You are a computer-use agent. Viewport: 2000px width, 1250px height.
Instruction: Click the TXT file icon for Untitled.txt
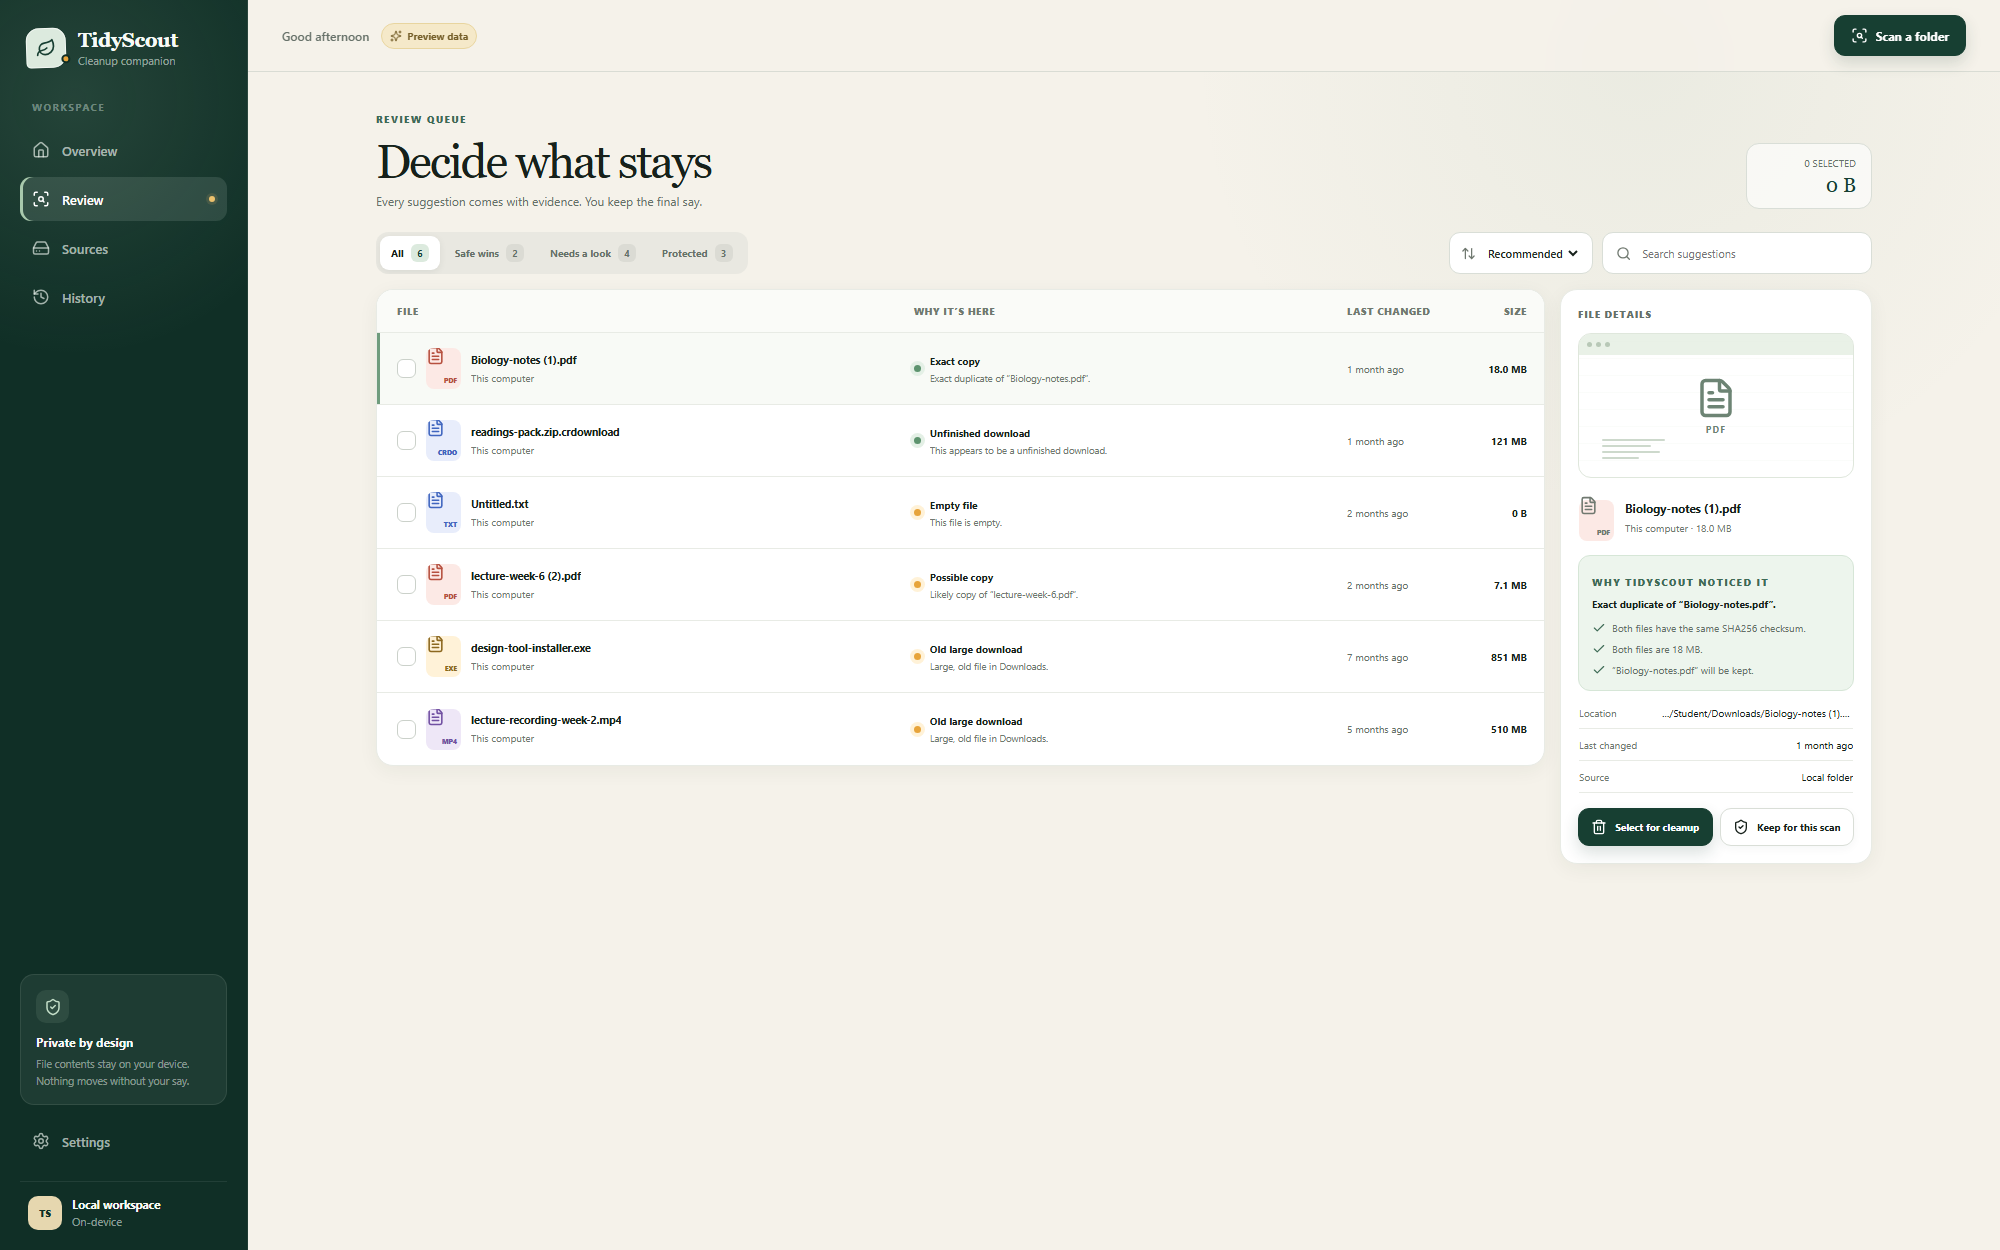[443, 511]
